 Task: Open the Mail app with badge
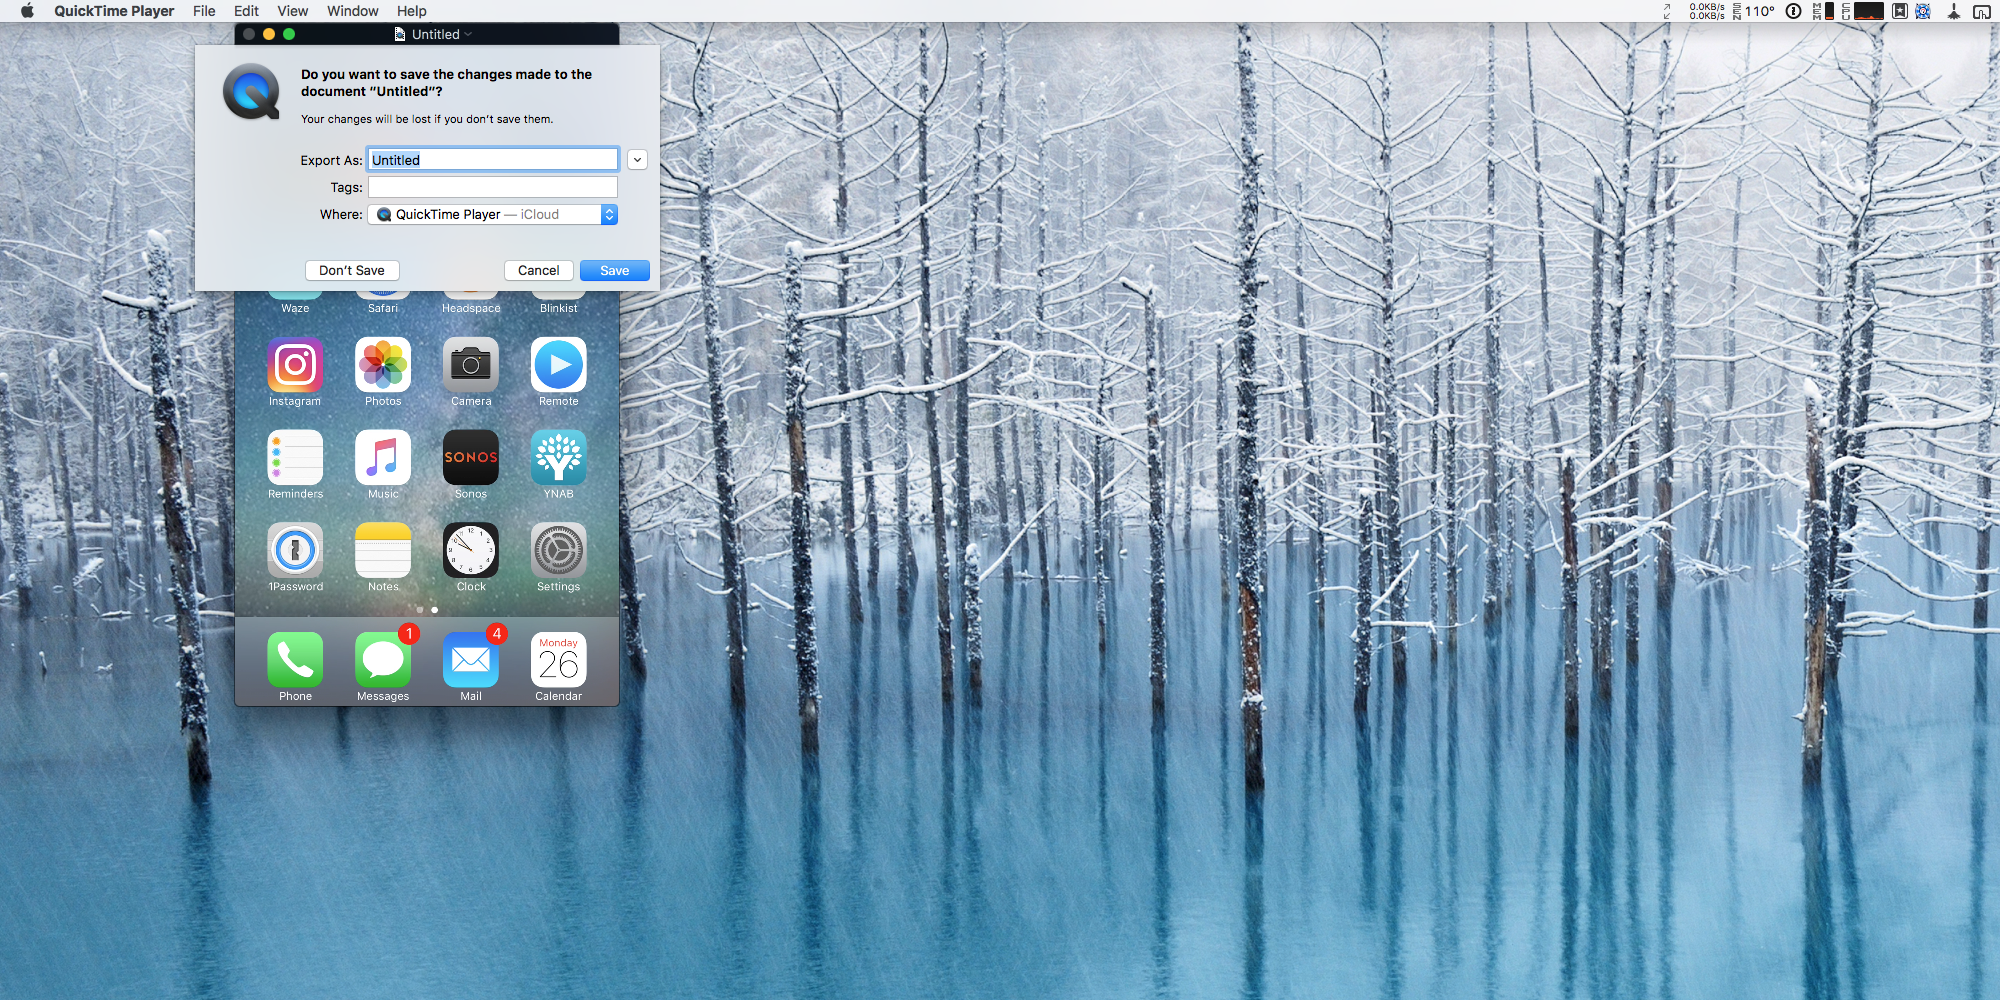click(x=471, y=660)
